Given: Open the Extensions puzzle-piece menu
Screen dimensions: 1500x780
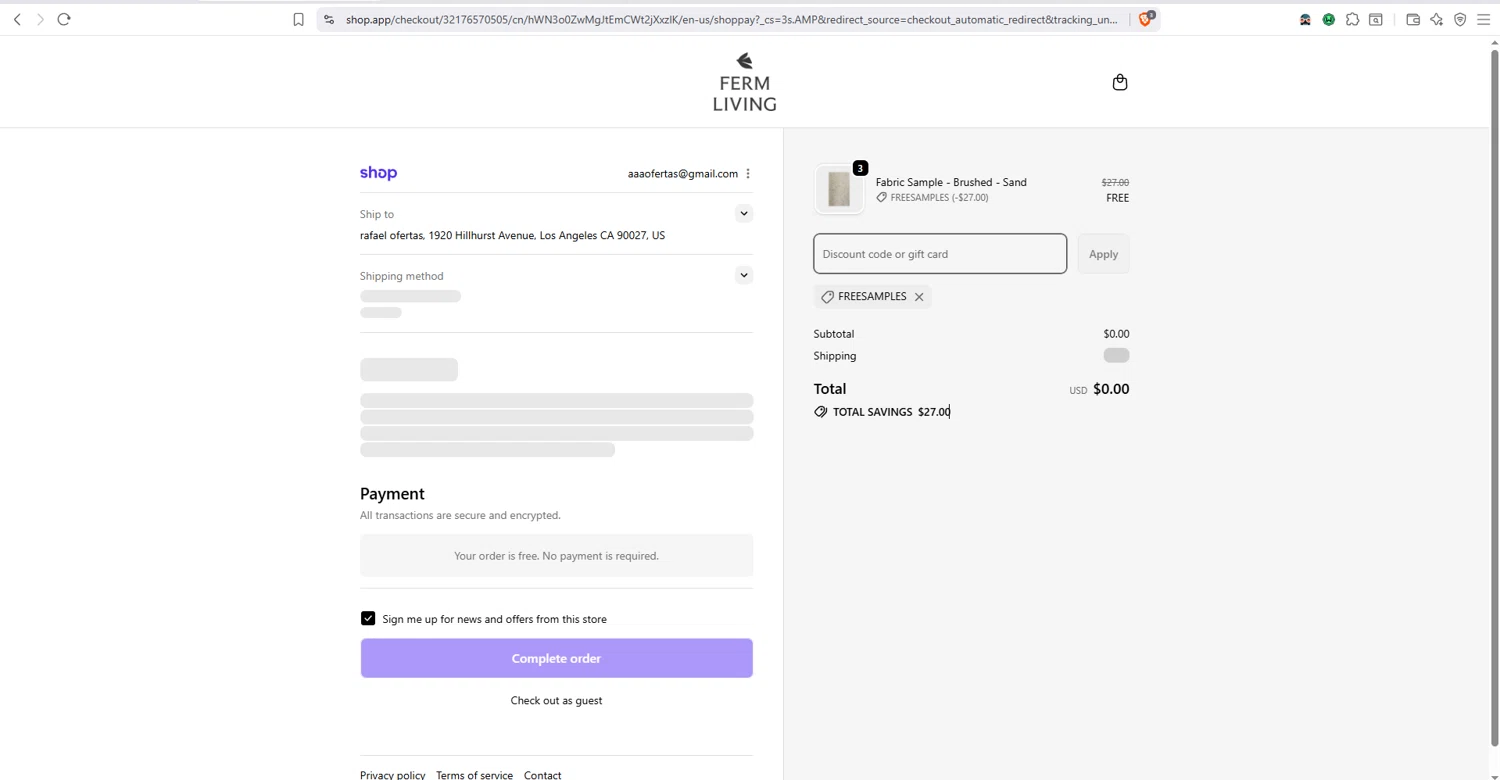Looking at the screenshot, I should click(1352, 19).
